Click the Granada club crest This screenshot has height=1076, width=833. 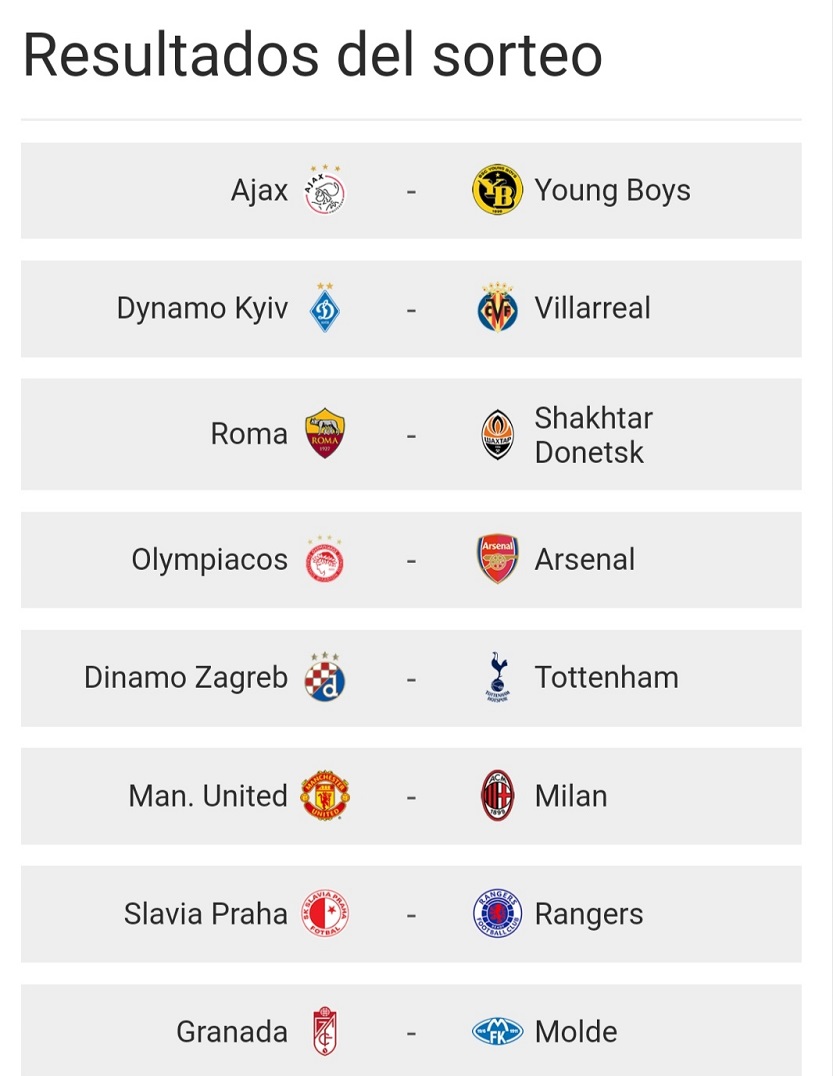[325, 1031]
